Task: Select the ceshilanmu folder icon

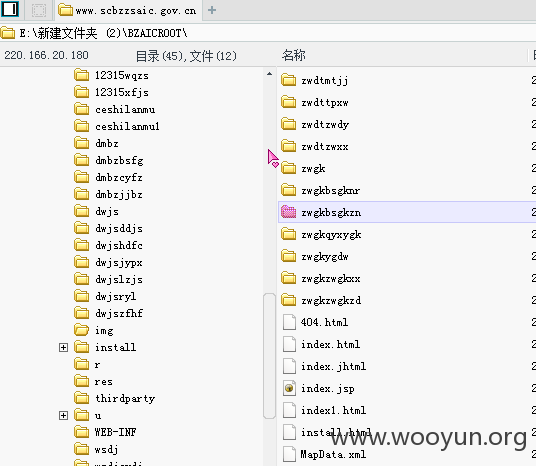Action: (x=82, y=109)
